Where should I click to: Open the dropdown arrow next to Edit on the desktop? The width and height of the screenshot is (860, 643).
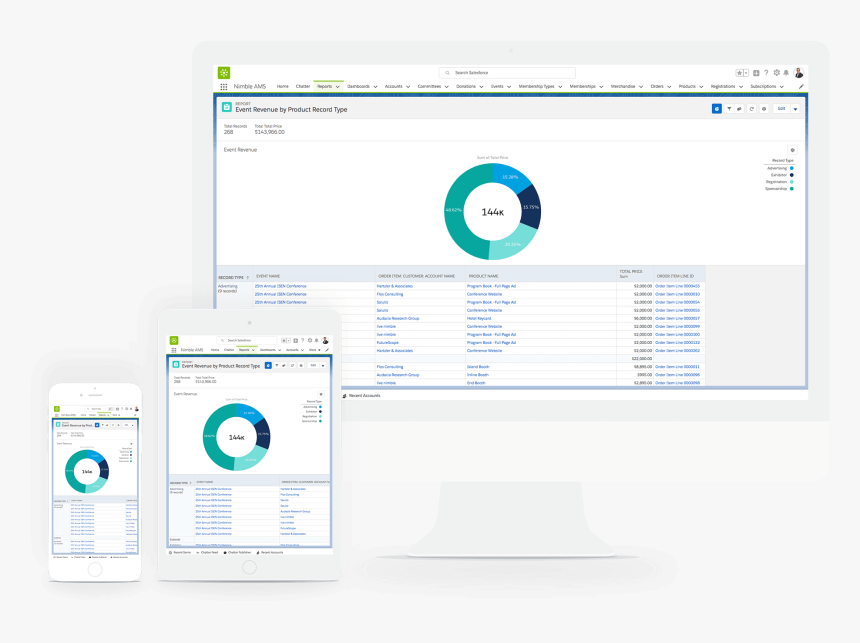coord(795,109)
